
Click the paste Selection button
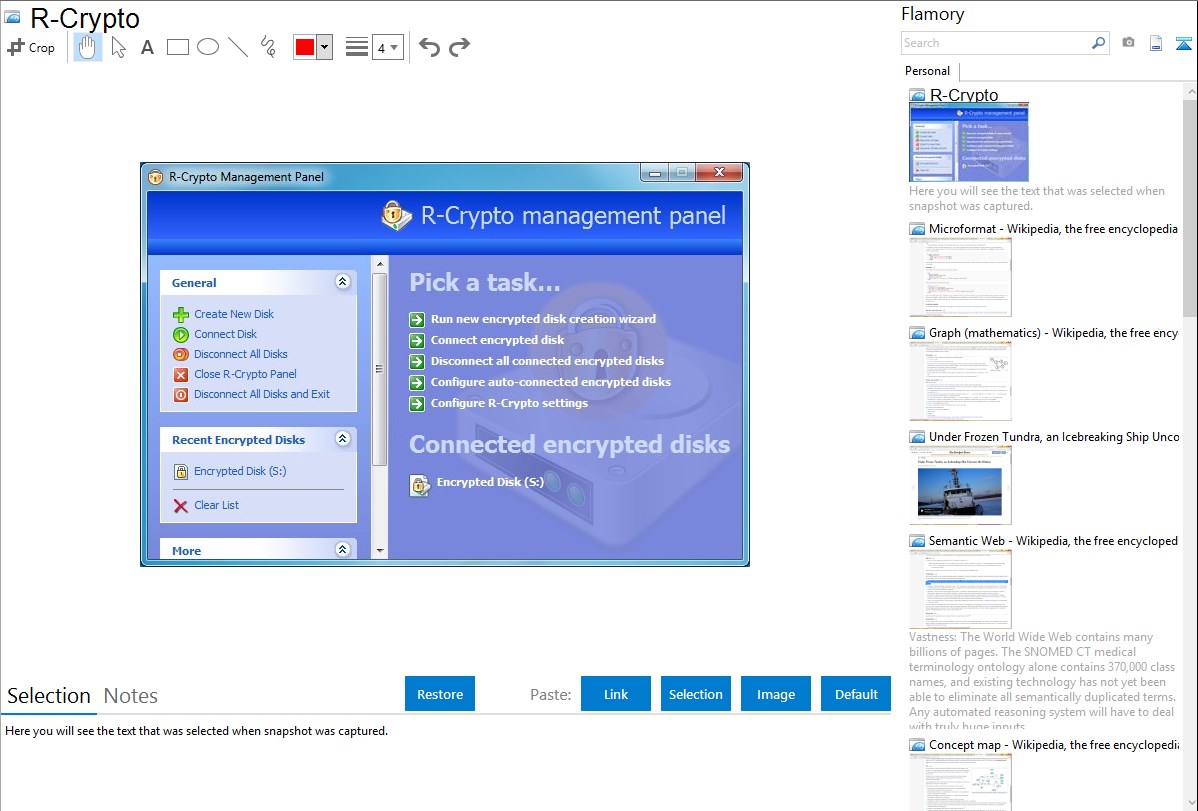(x=696, y=694)
